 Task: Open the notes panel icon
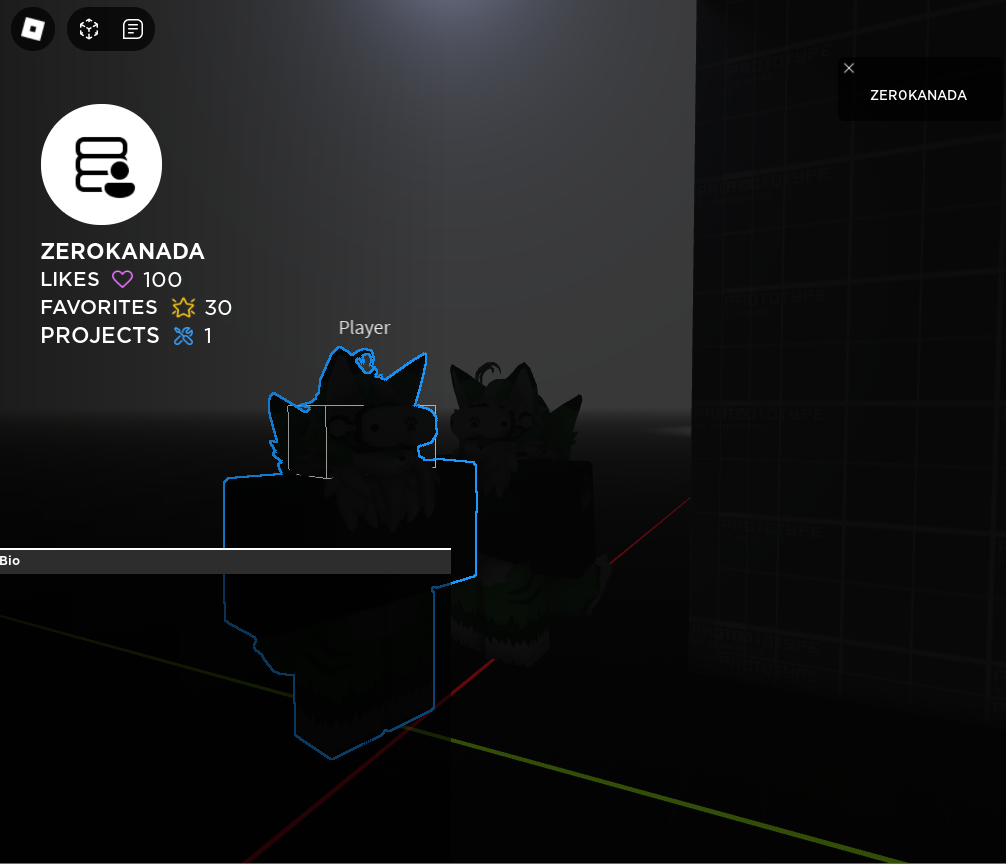[133, 29]
